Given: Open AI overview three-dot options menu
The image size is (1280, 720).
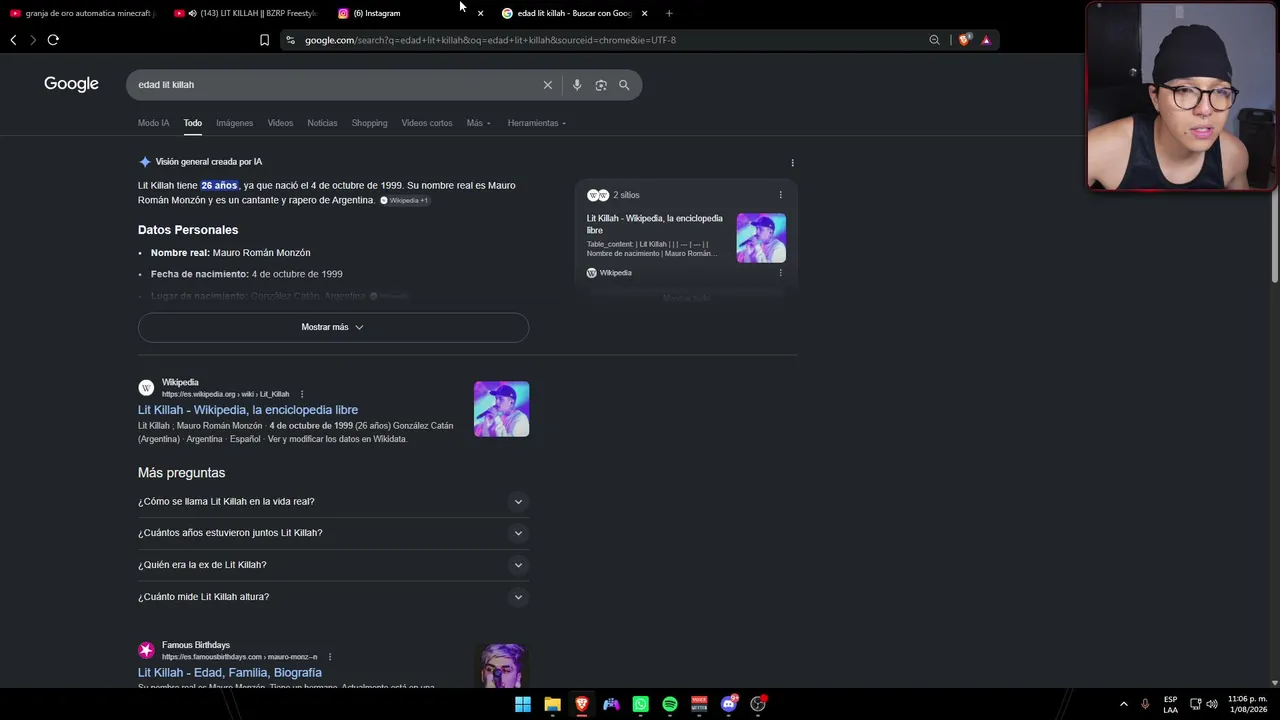Looking at the screenshot, I should click(792, 163).
